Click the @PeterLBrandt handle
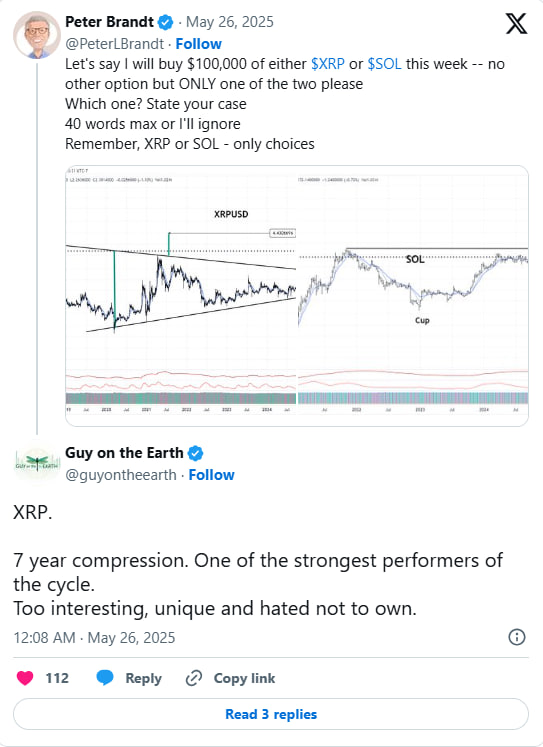543x747 pixels. 114,44
